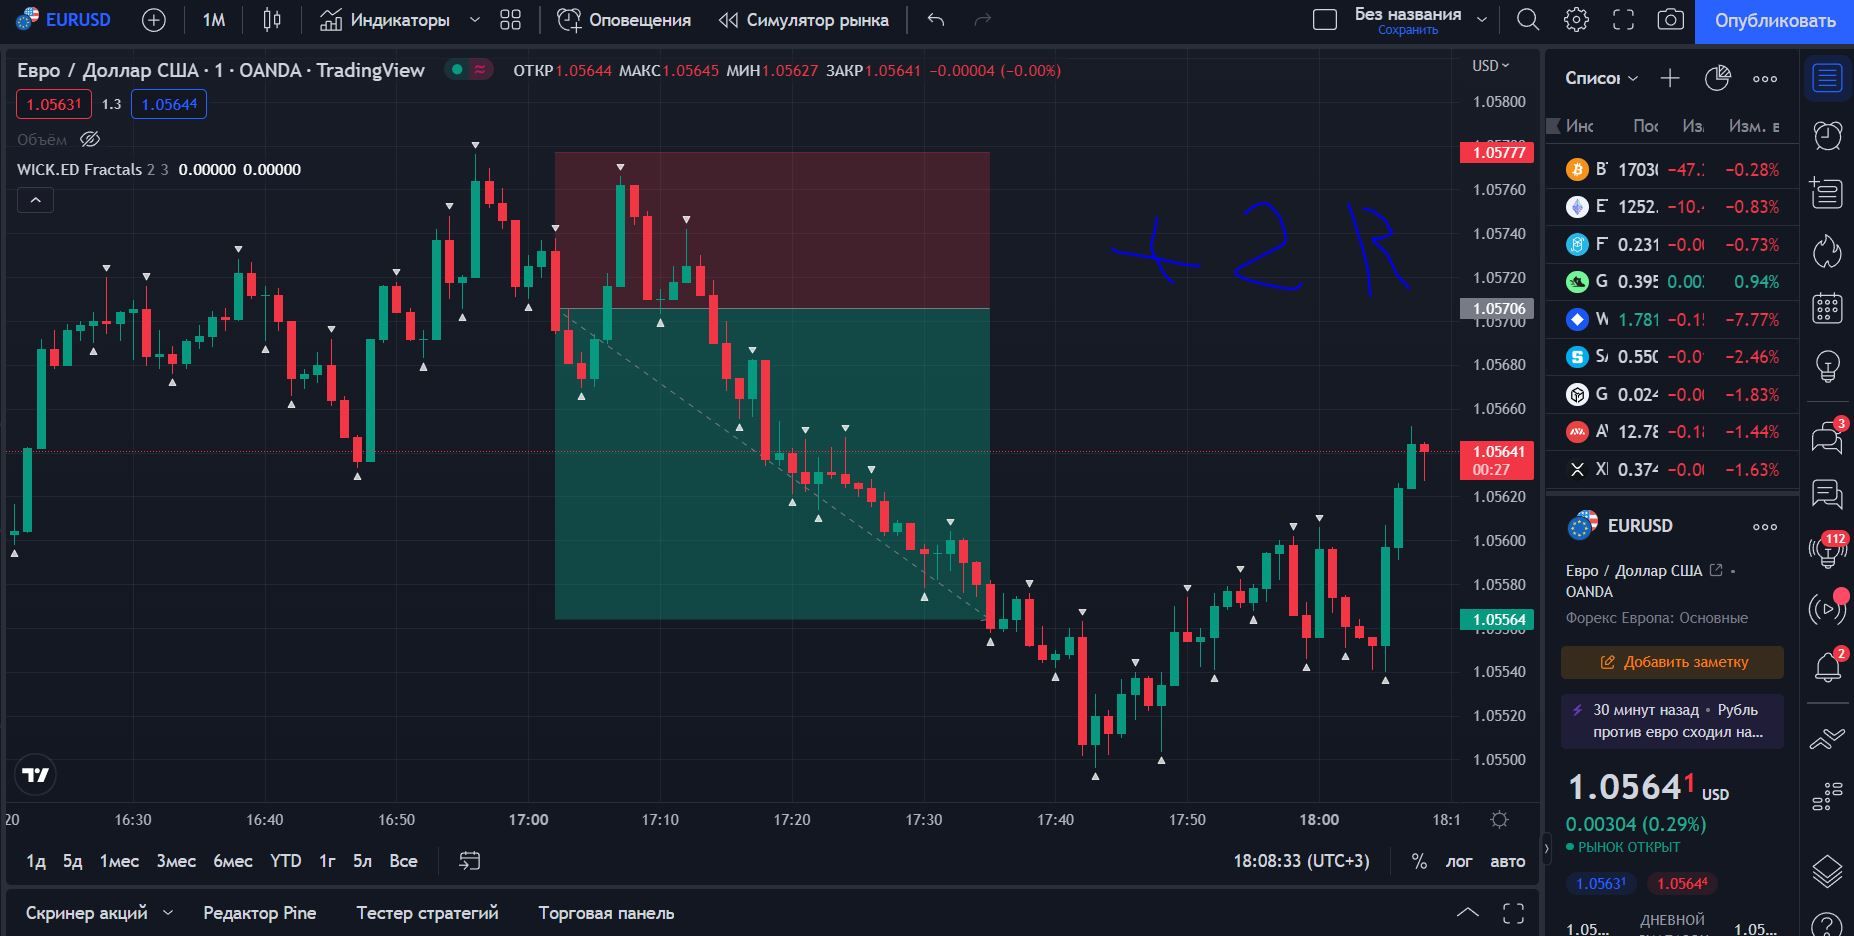Click the Сохранить link
The image size is (1854, 936).
pos(1408,30)
